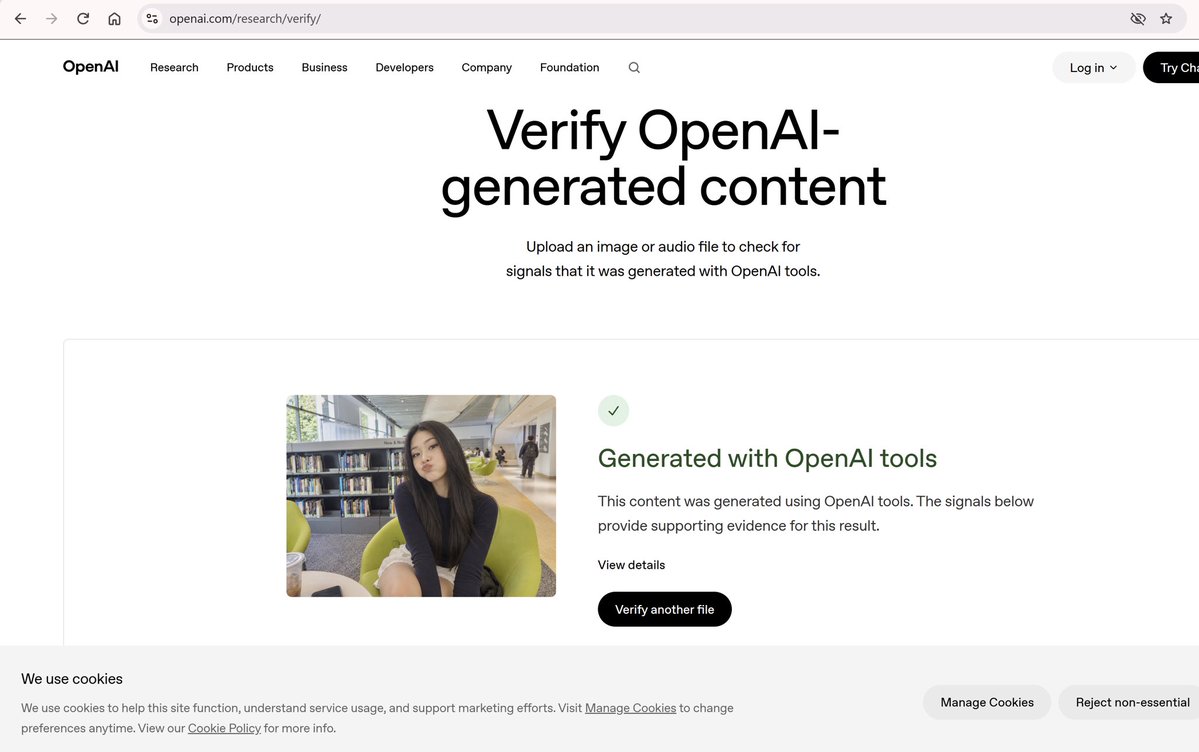Go back using the browser back arrow
Image resolution: width=1199 pixels, height=752 pixels.
pyautogui.click(x=21, y=18)
